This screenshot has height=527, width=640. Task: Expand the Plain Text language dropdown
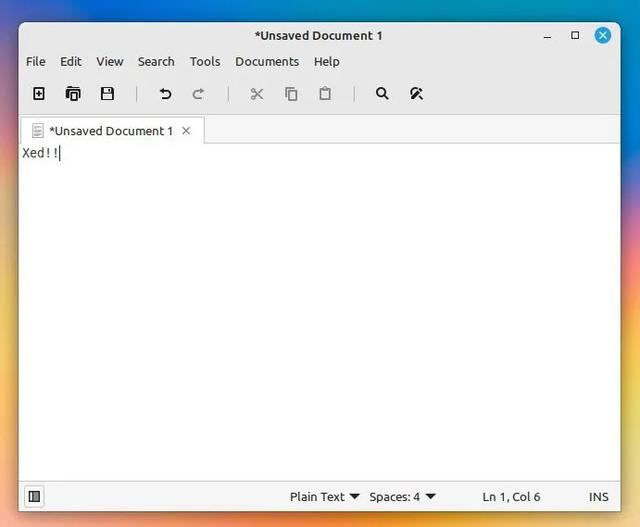click(x=324, y=497)
